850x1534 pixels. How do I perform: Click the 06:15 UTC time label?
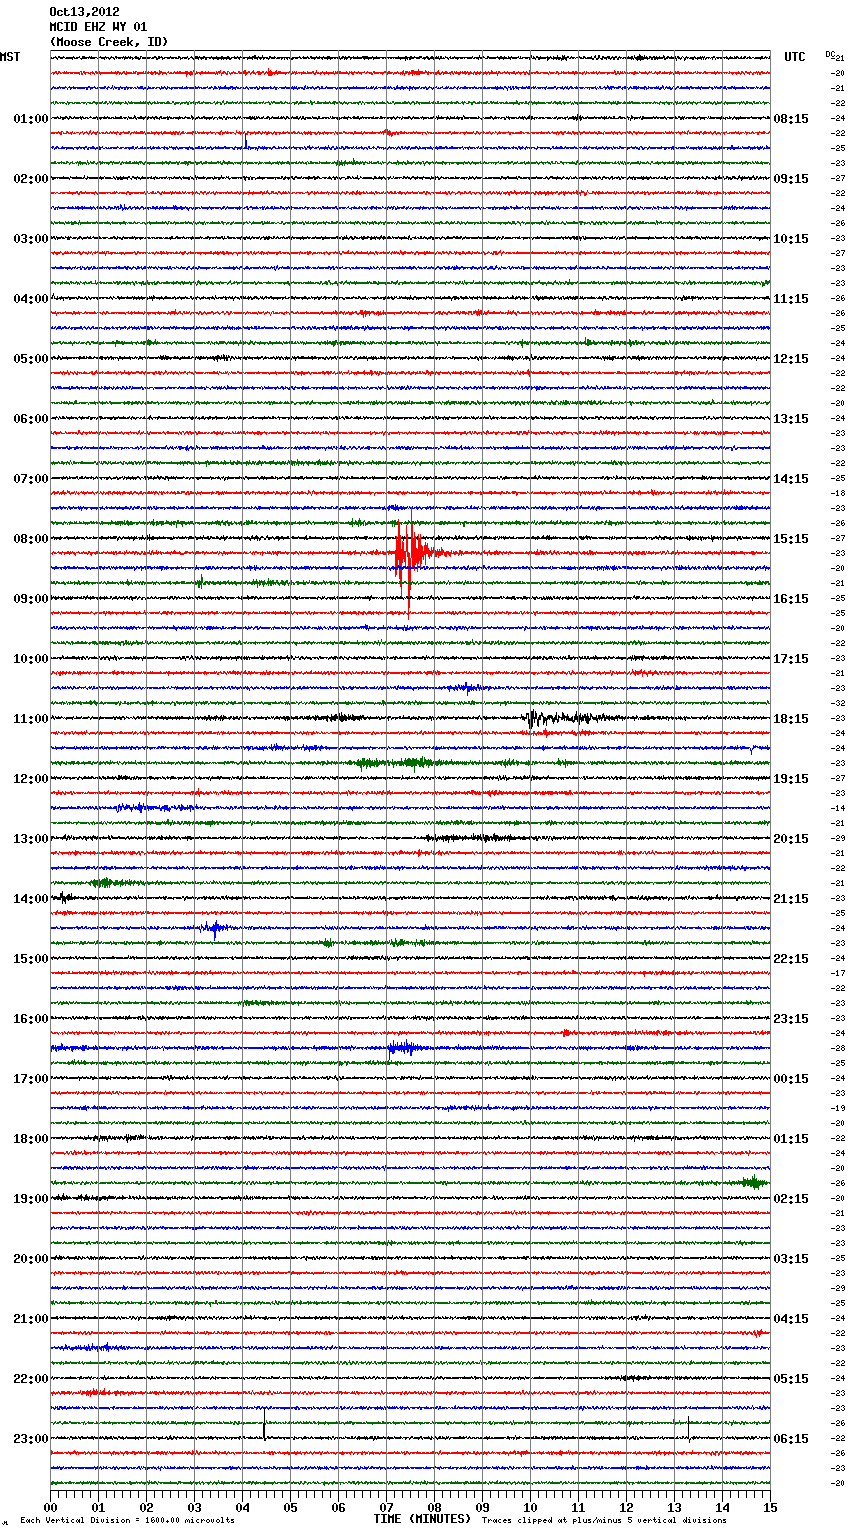pos(791,1439)
